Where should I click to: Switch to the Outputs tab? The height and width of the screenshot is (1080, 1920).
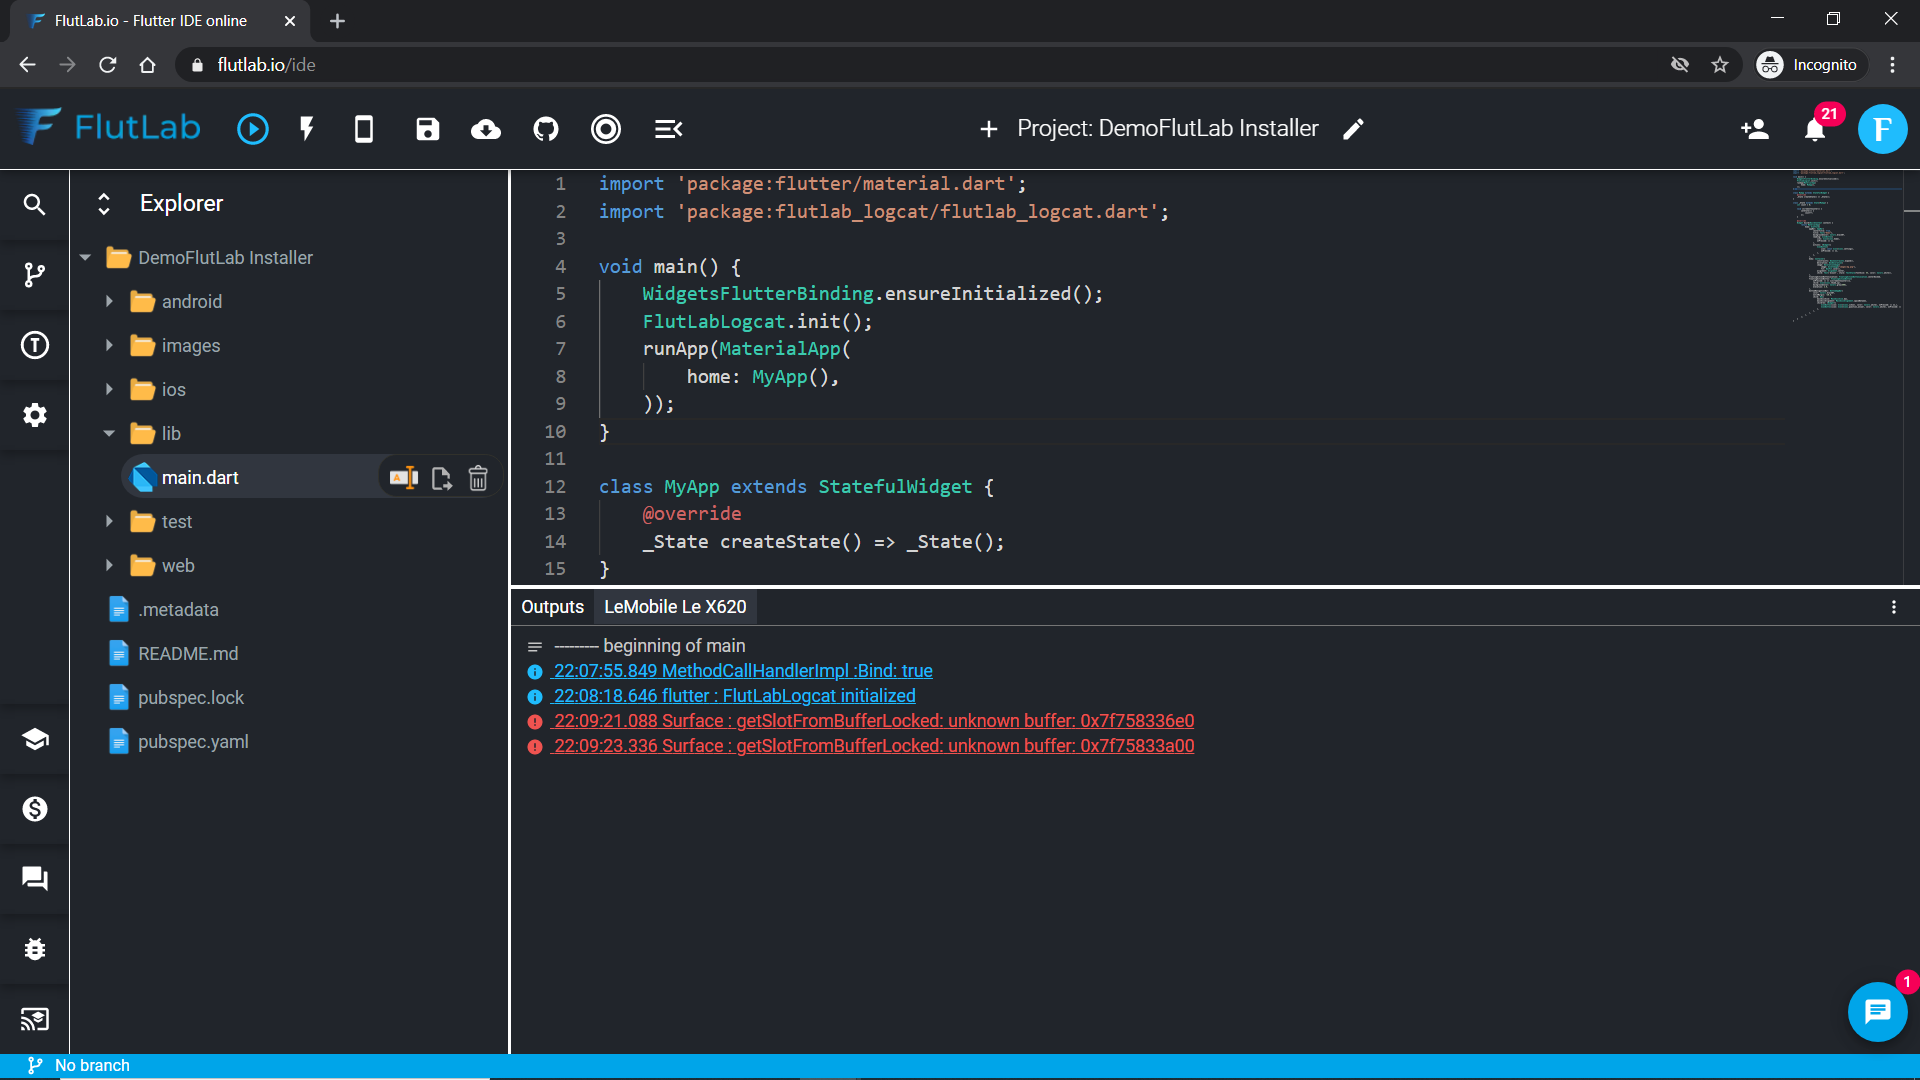click(552, 607)
